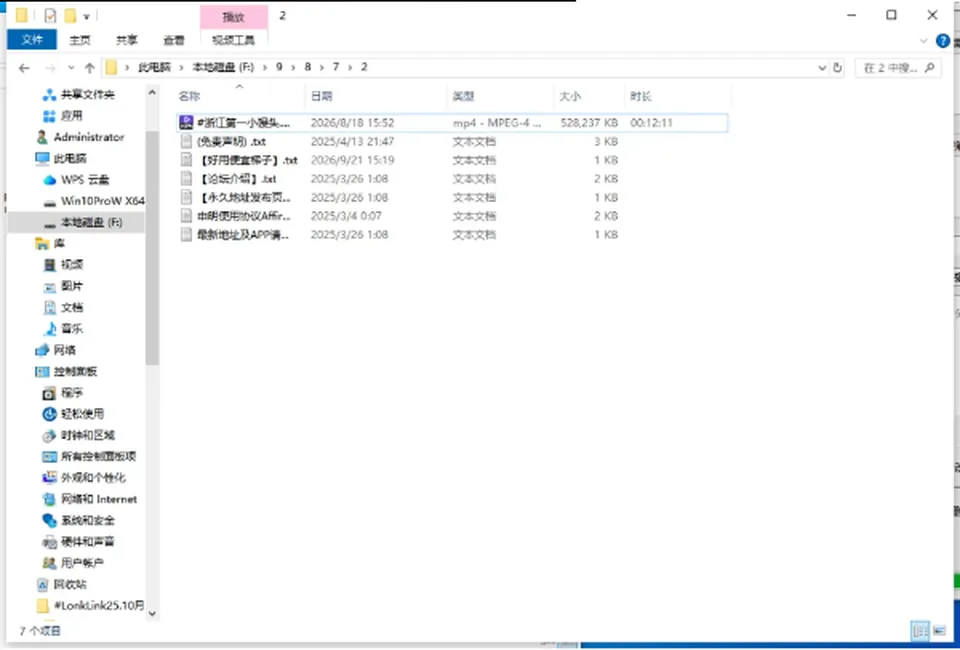Refresh the current folder view
Screen dimensions: 960x650
pyautogui.click(x=838, y=68)
